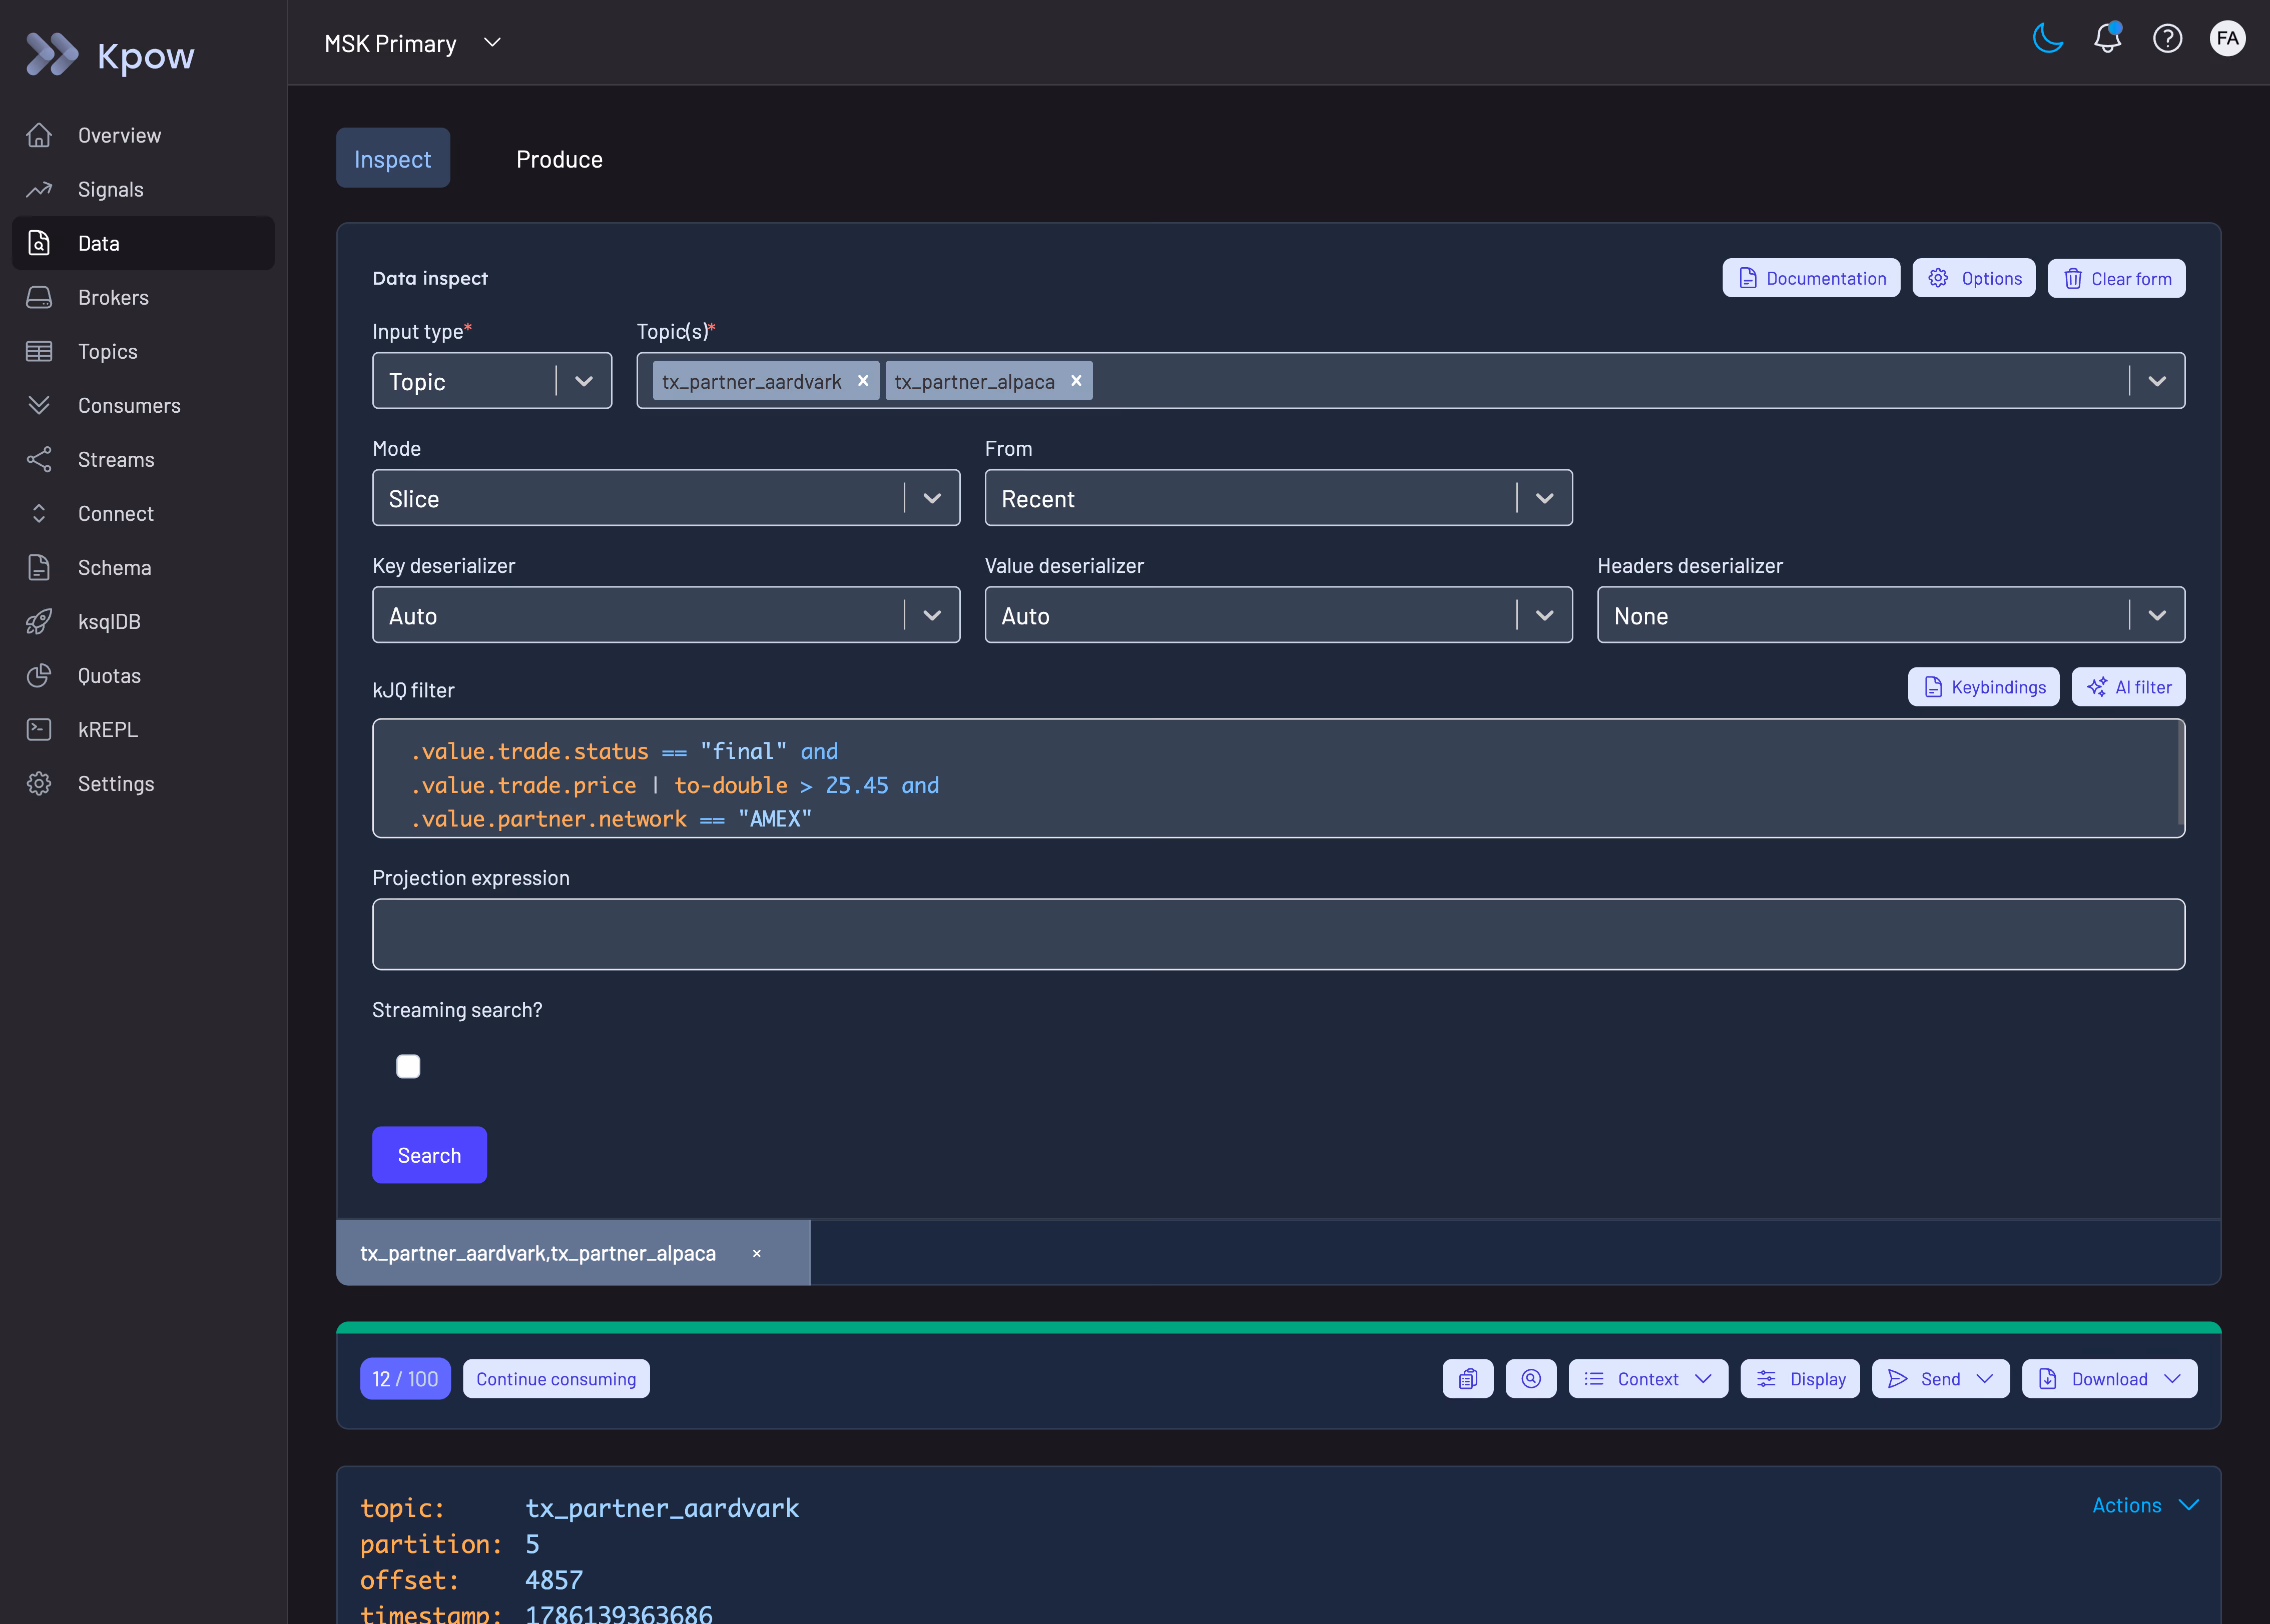This screenshot has width=2270, height=1624.
Task: Open Keybindings
Action: [1984, 687]
